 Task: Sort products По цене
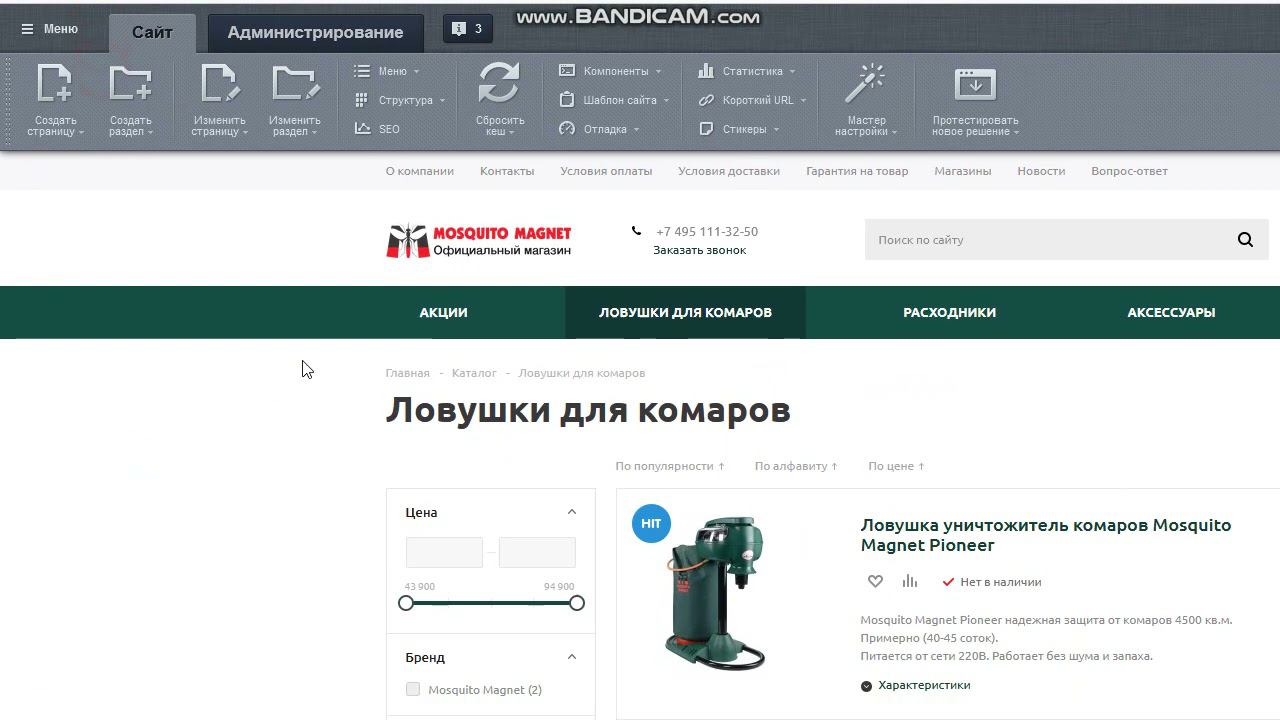click(x=896, y=466)
